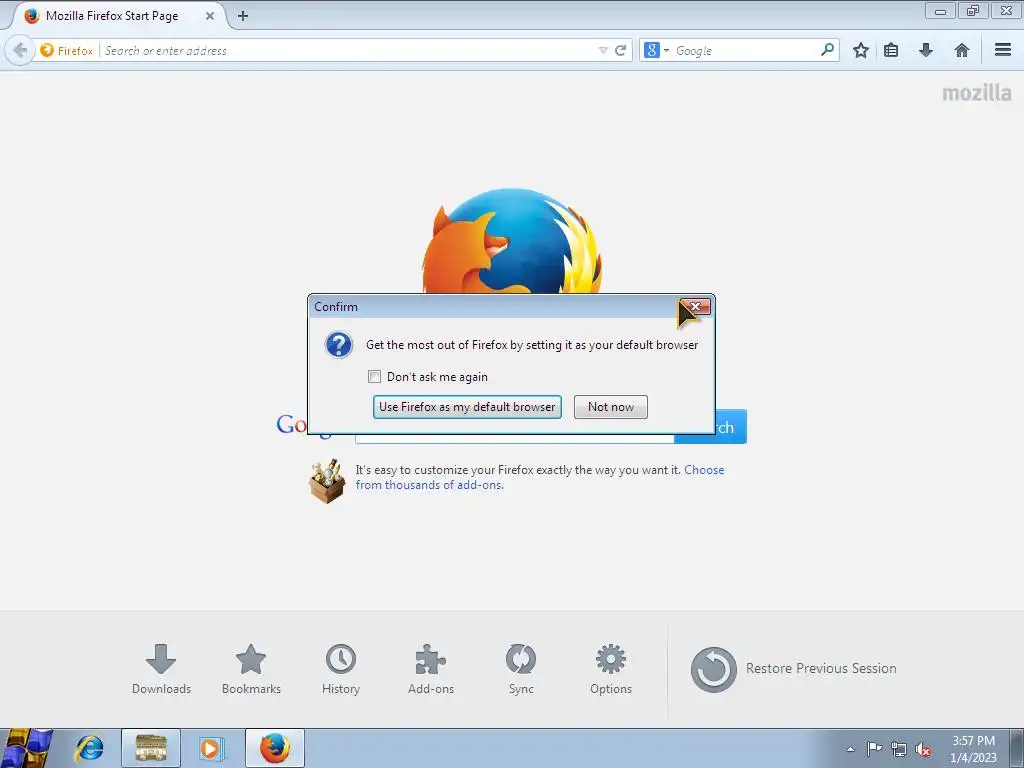Click Use Firefox as my default browser
The image size is (1024, 768).
[x=467, y=407]
